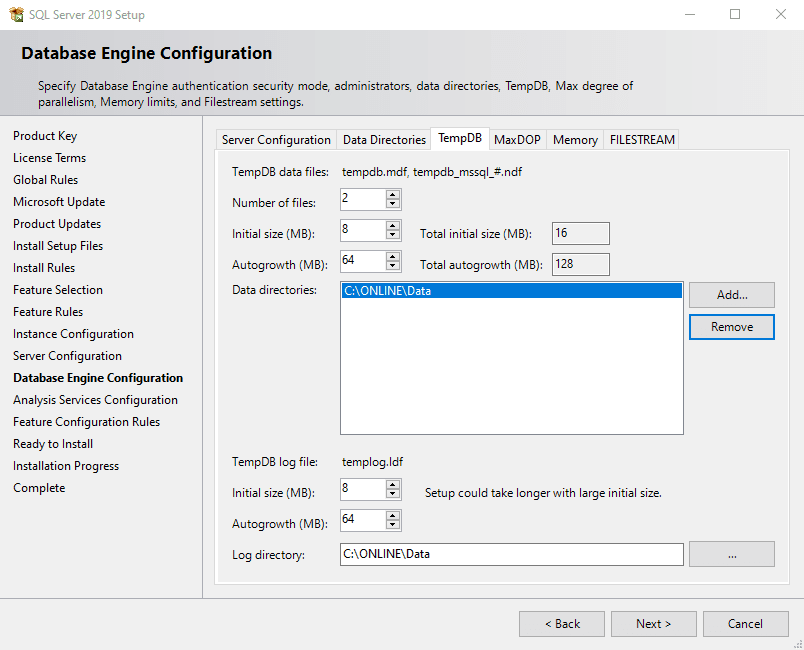Increase TempDB log Initial size value
Viewport: 804px width, 650px height.
[393, 485]
